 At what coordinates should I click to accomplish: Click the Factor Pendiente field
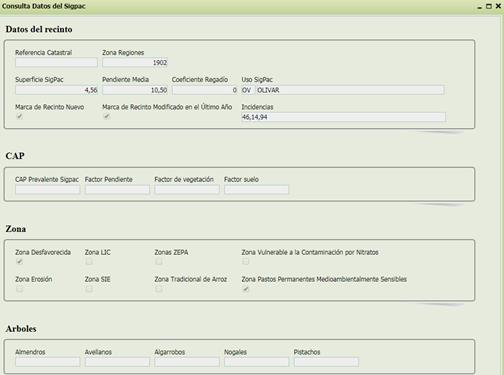117,190
